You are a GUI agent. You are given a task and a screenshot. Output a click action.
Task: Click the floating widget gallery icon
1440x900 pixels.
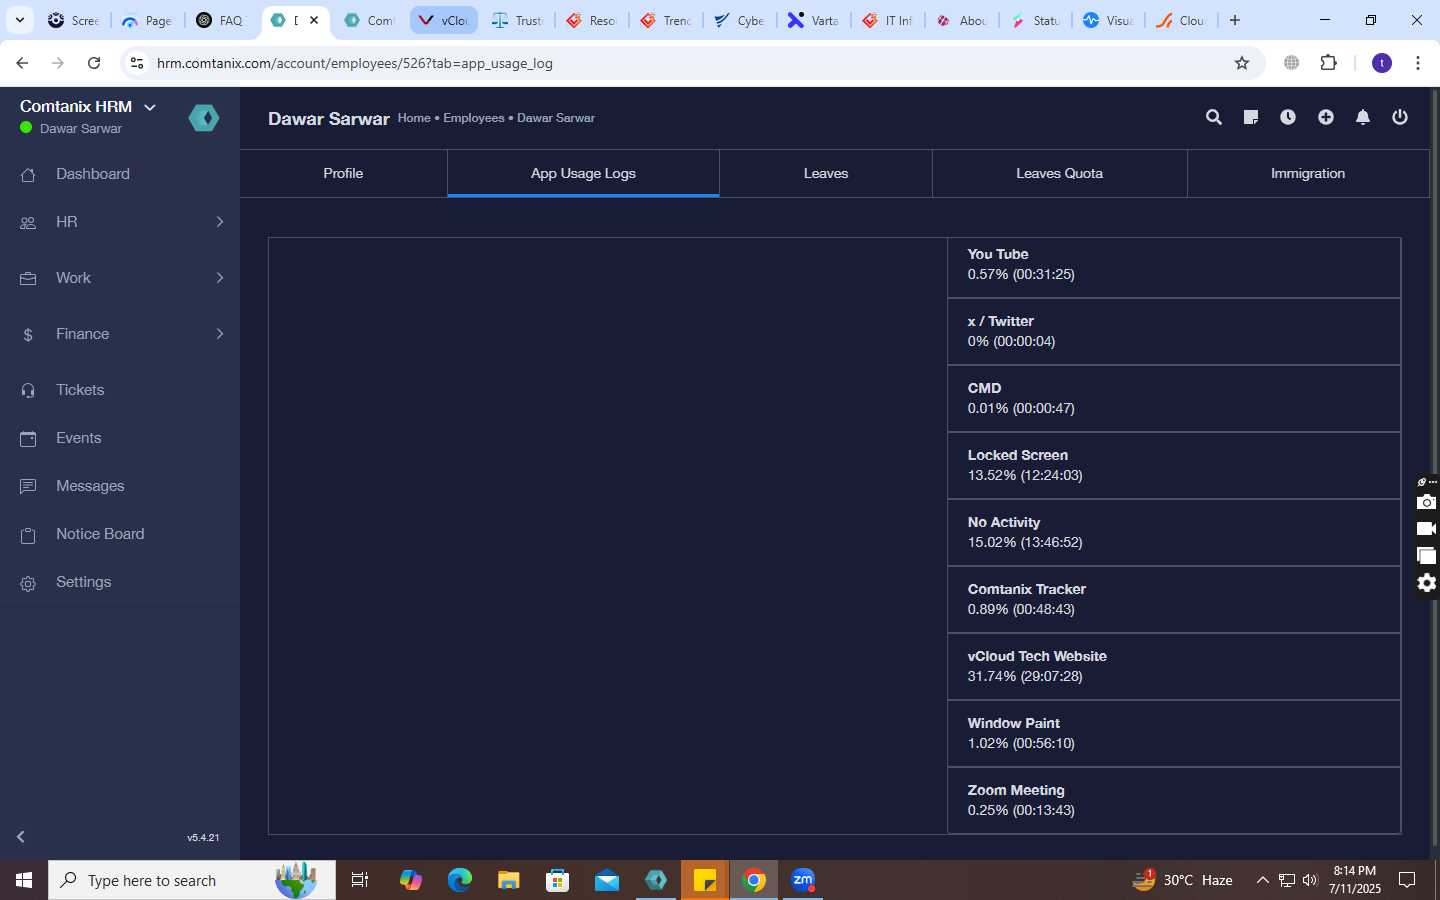pyautogui.click(x=1427, y=556)
